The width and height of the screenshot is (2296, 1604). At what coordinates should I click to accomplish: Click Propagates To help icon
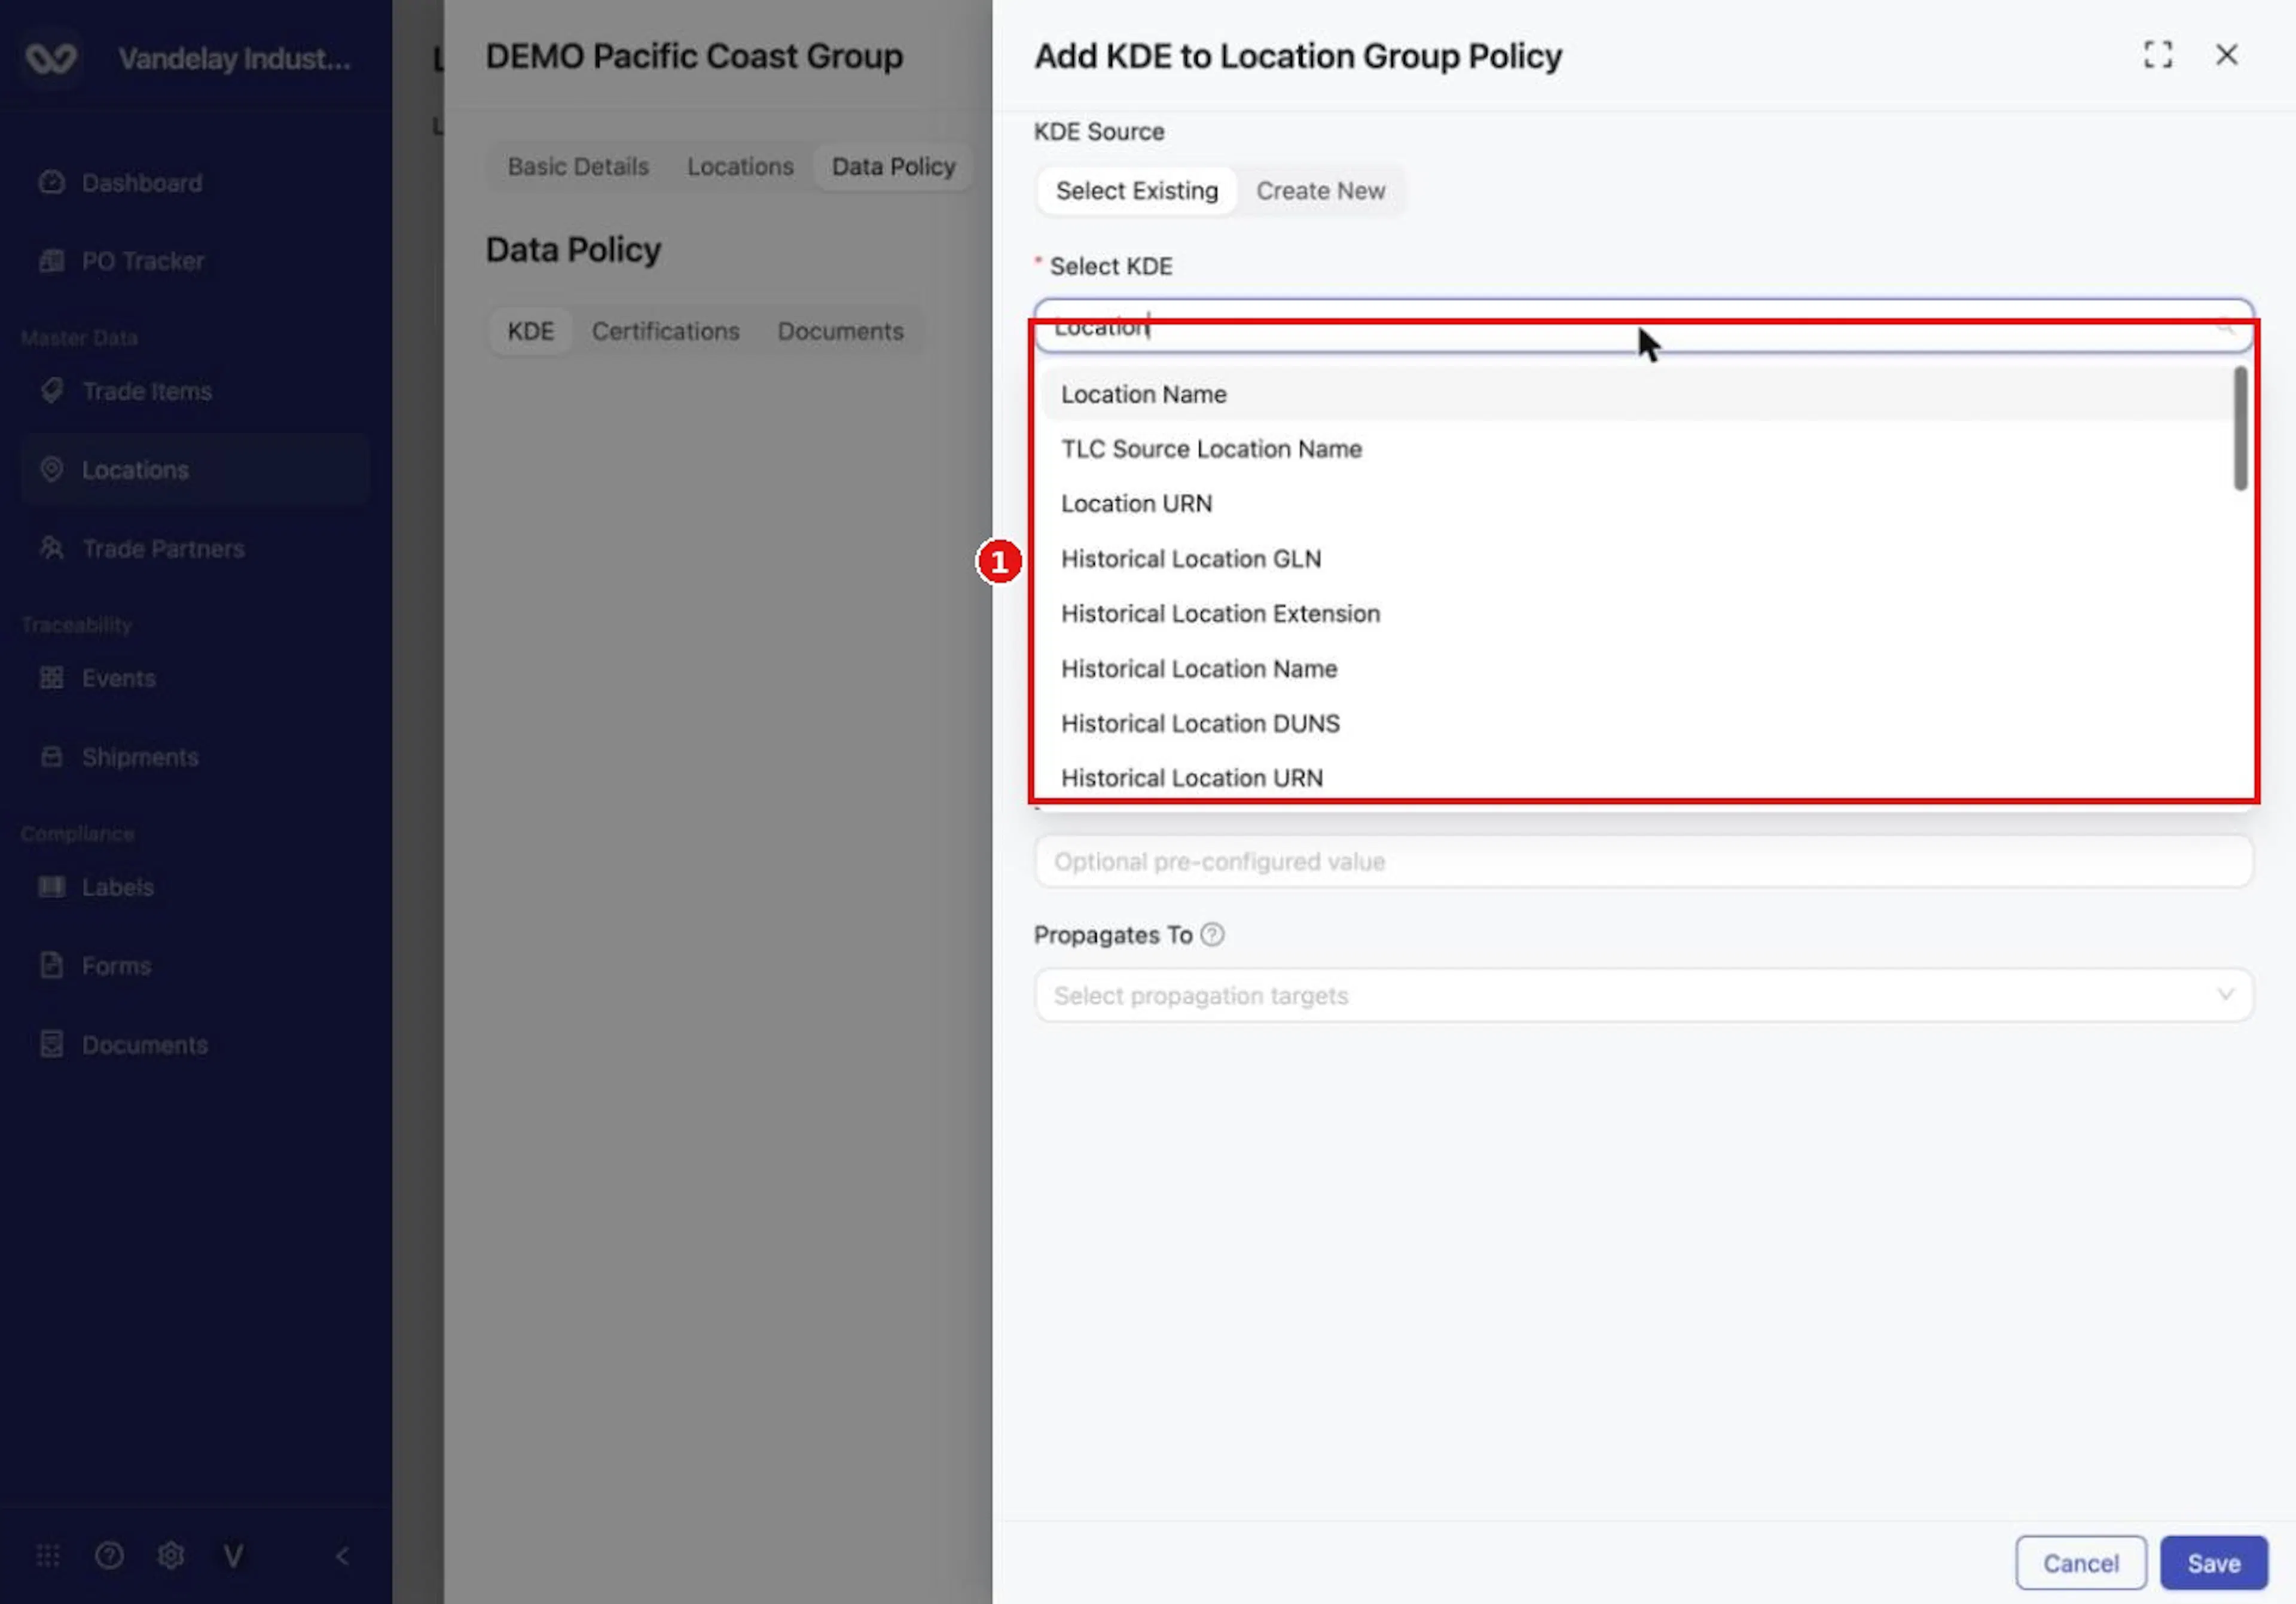click(x=1212, y=934)
